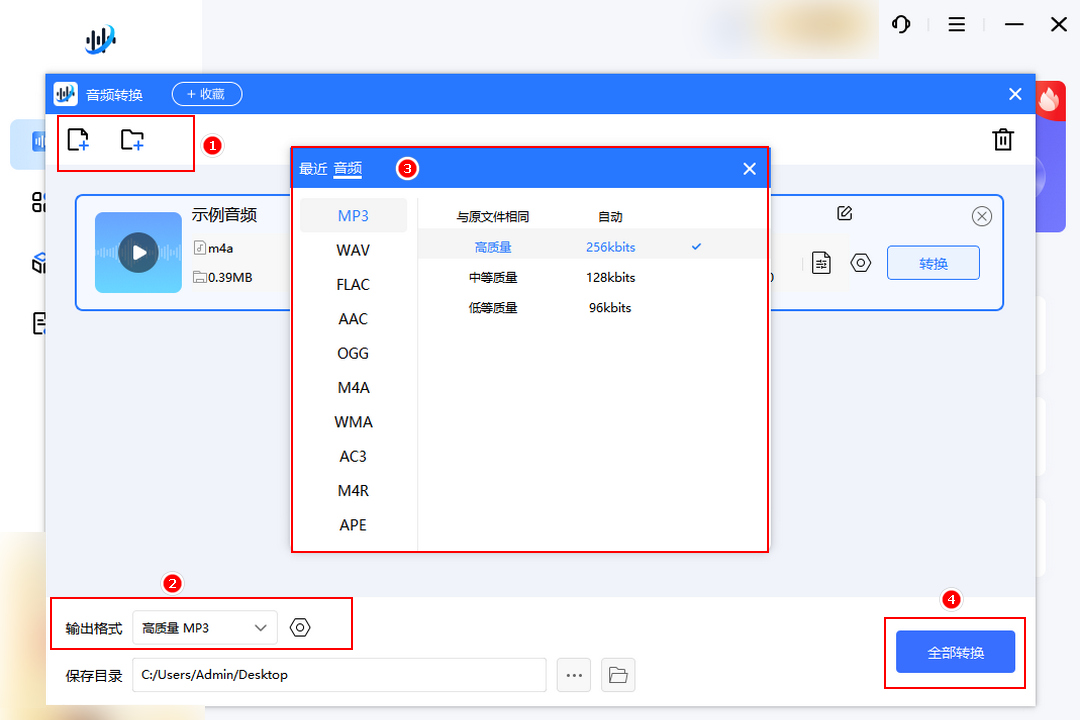Choose 低等质量 96kbits quality
This screenshot has width=1080, height=720.
[x=555, y=308]
